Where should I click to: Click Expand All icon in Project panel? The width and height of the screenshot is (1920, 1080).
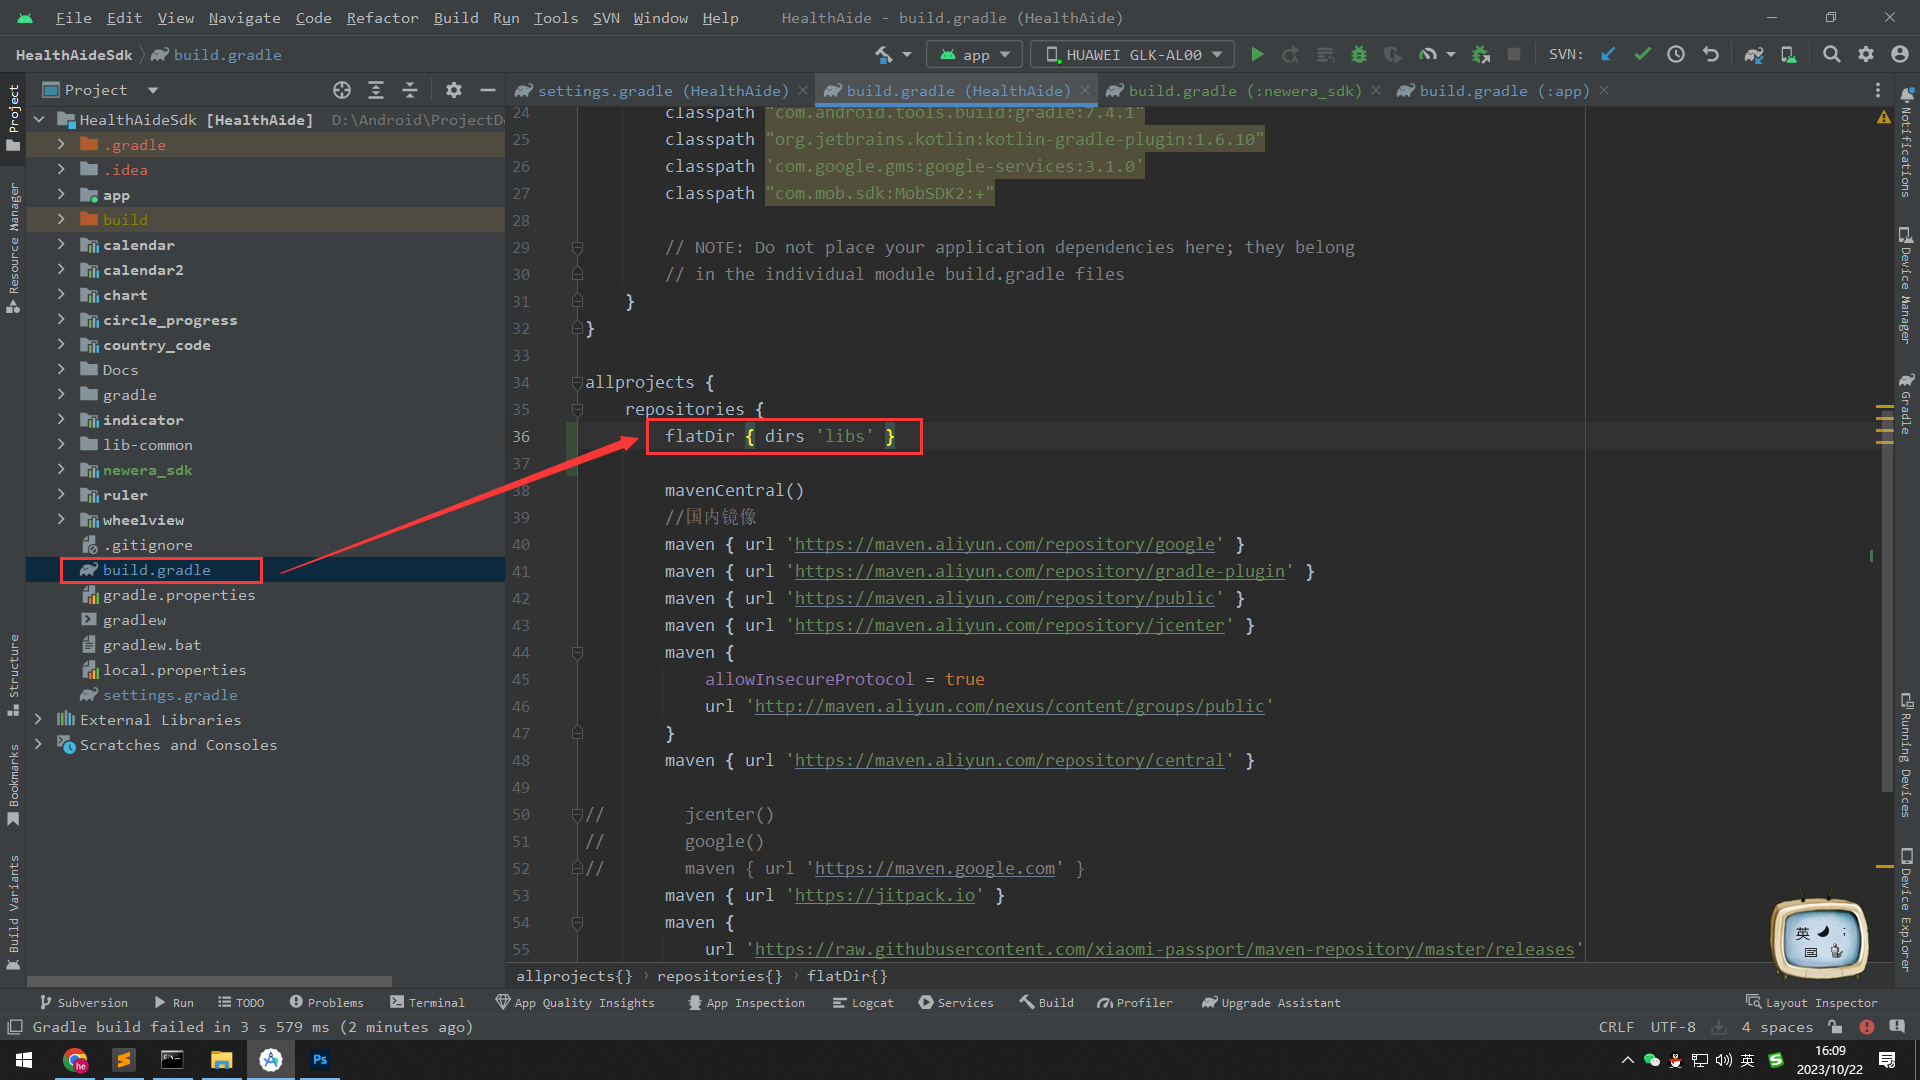[x=376, y=90]
